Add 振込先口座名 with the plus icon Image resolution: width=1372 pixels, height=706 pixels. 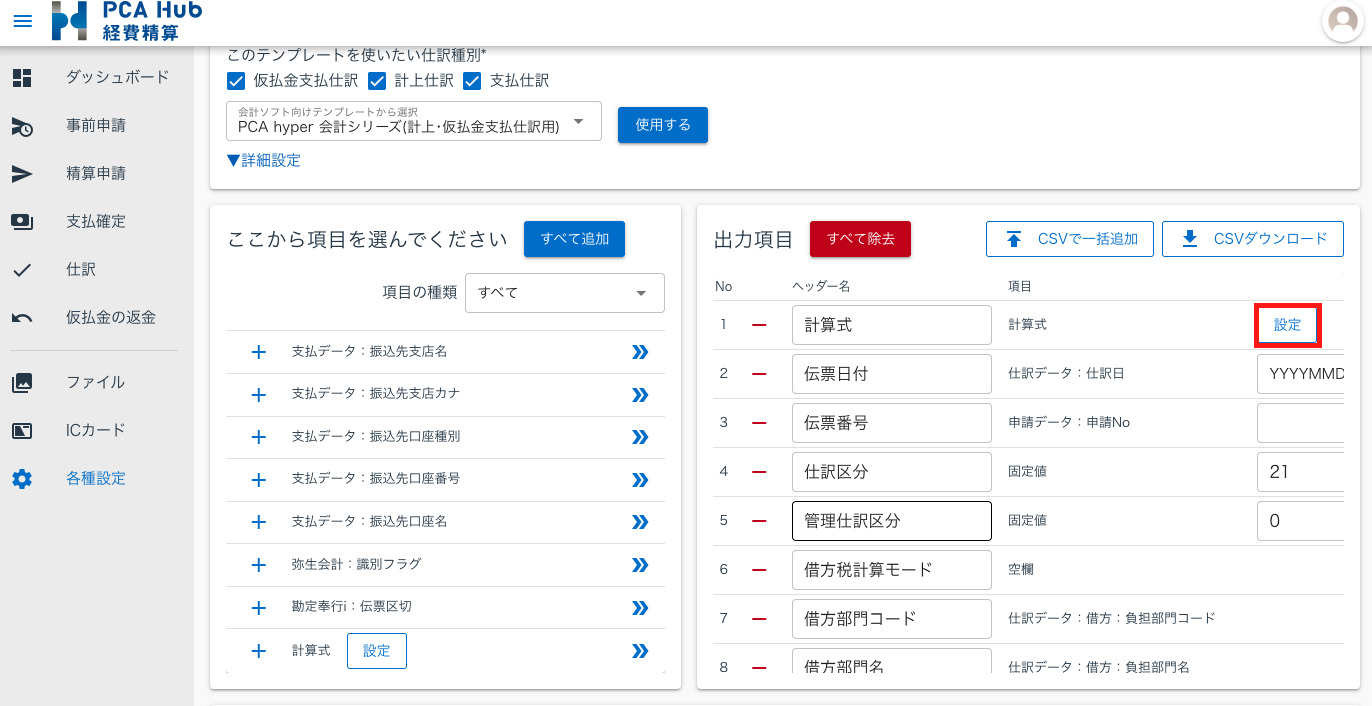pyautogui.click(x=258, y=522)
